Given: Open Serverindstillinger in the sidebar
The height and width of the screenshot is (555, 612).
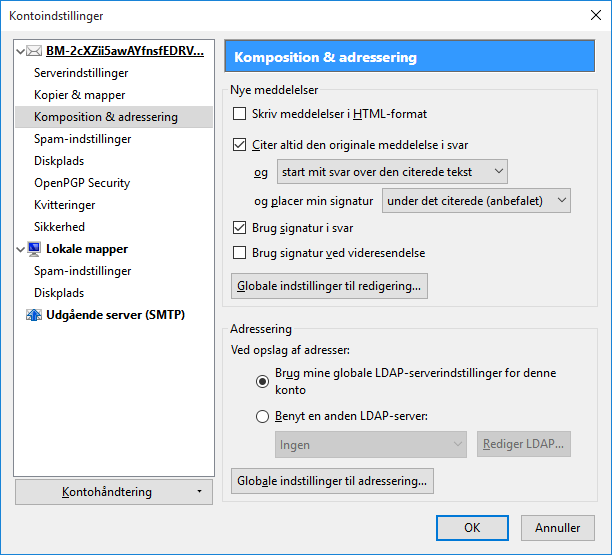Looking at the screenshot, I should click(x=81, y=73).
